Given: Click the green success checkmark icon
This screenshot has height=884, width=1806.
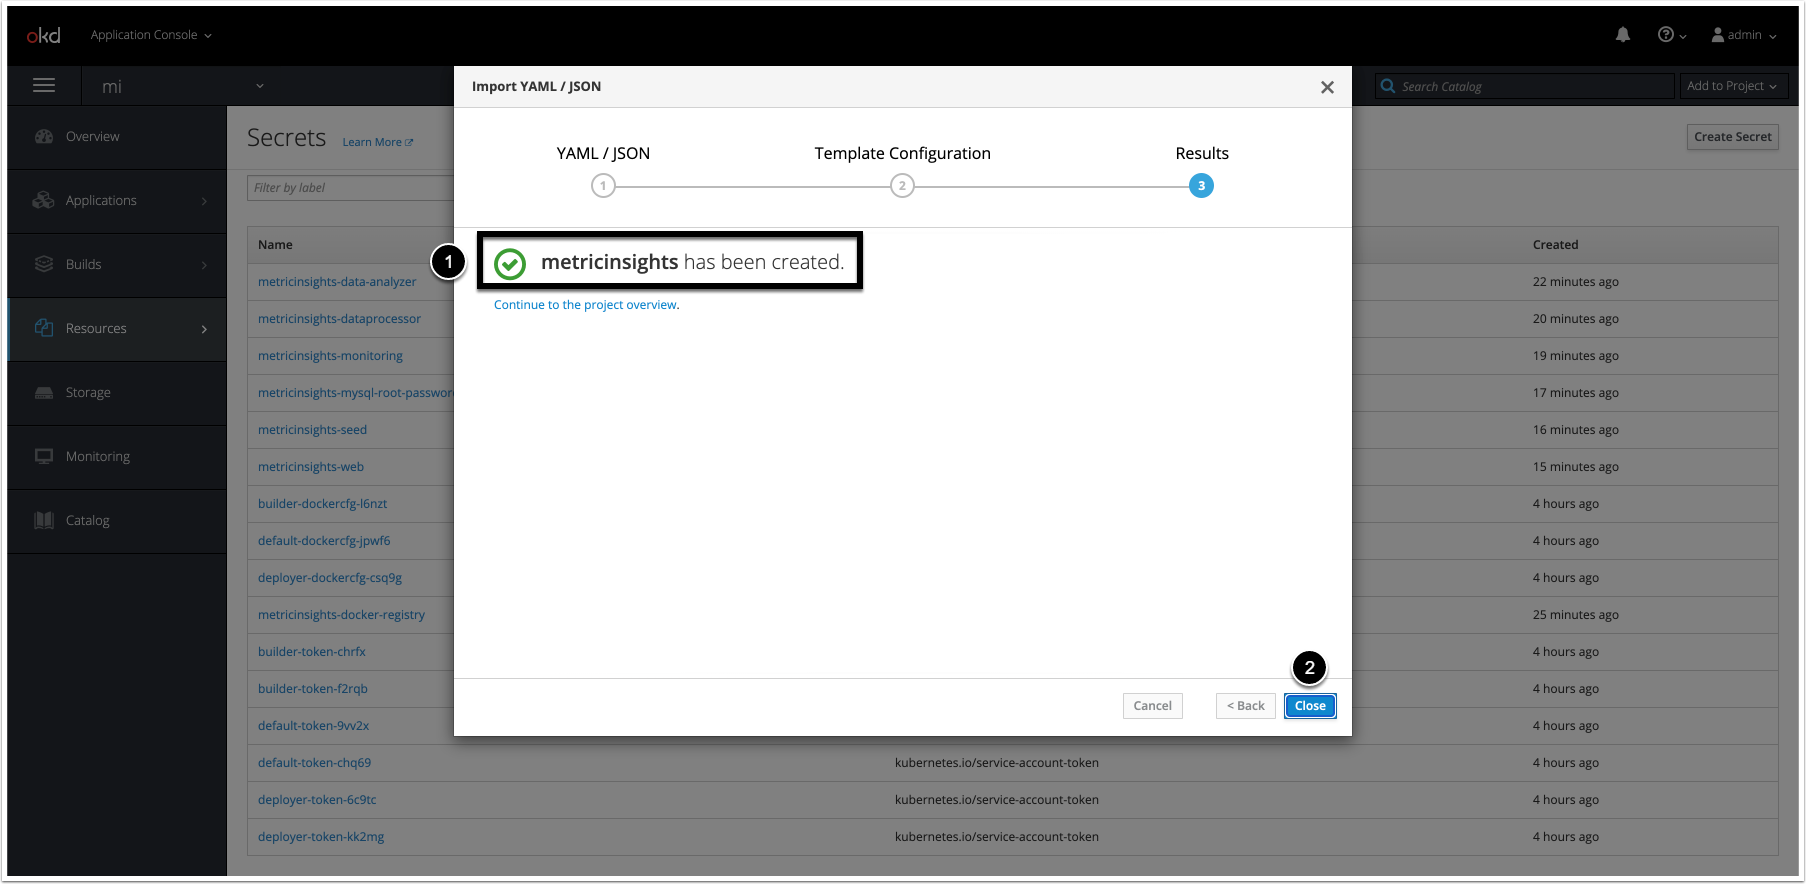Looking at the screenshot, I should (510, 264).
